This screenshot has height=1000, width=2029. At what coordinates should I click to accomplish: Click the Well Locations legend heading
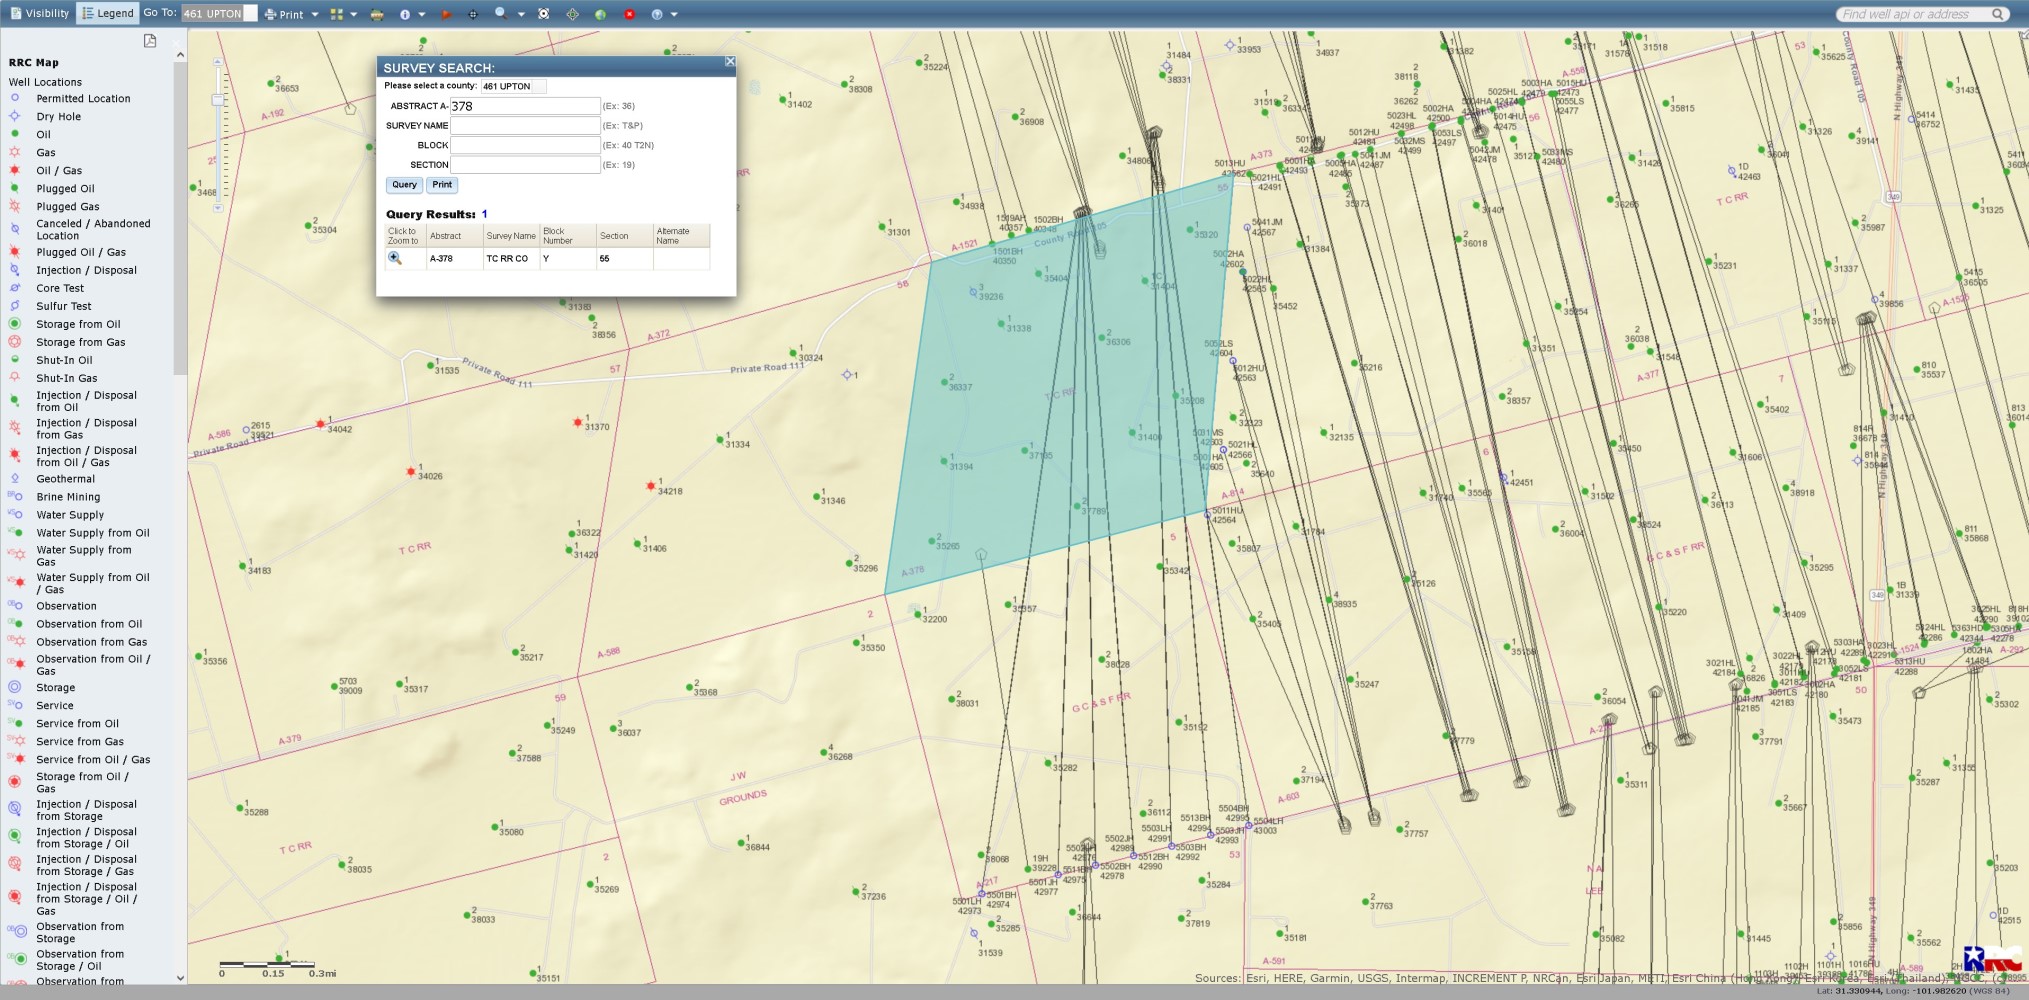point(45,82)
